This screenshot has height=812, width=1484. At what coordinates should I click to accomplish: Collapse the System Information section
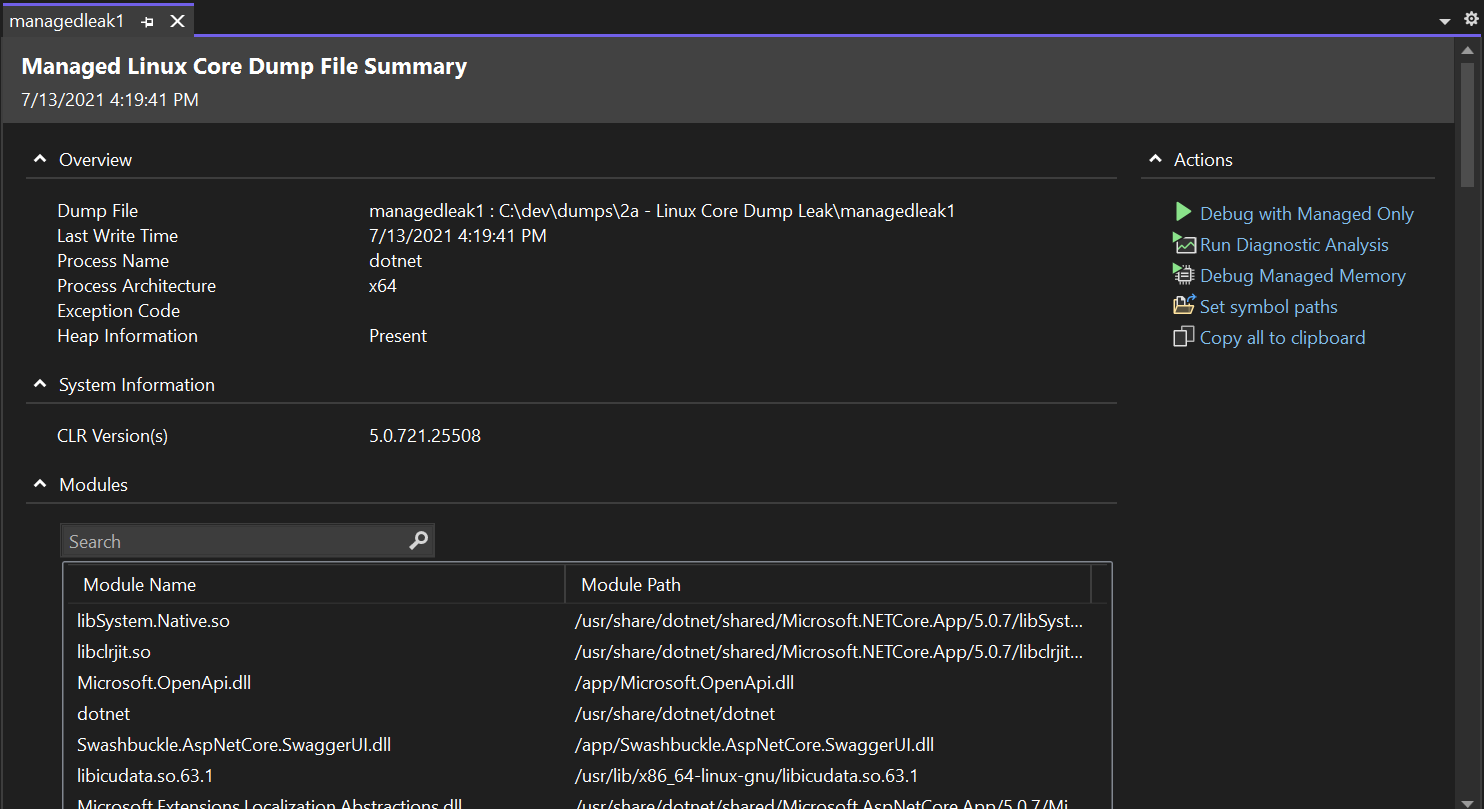[x=39, y=383]
